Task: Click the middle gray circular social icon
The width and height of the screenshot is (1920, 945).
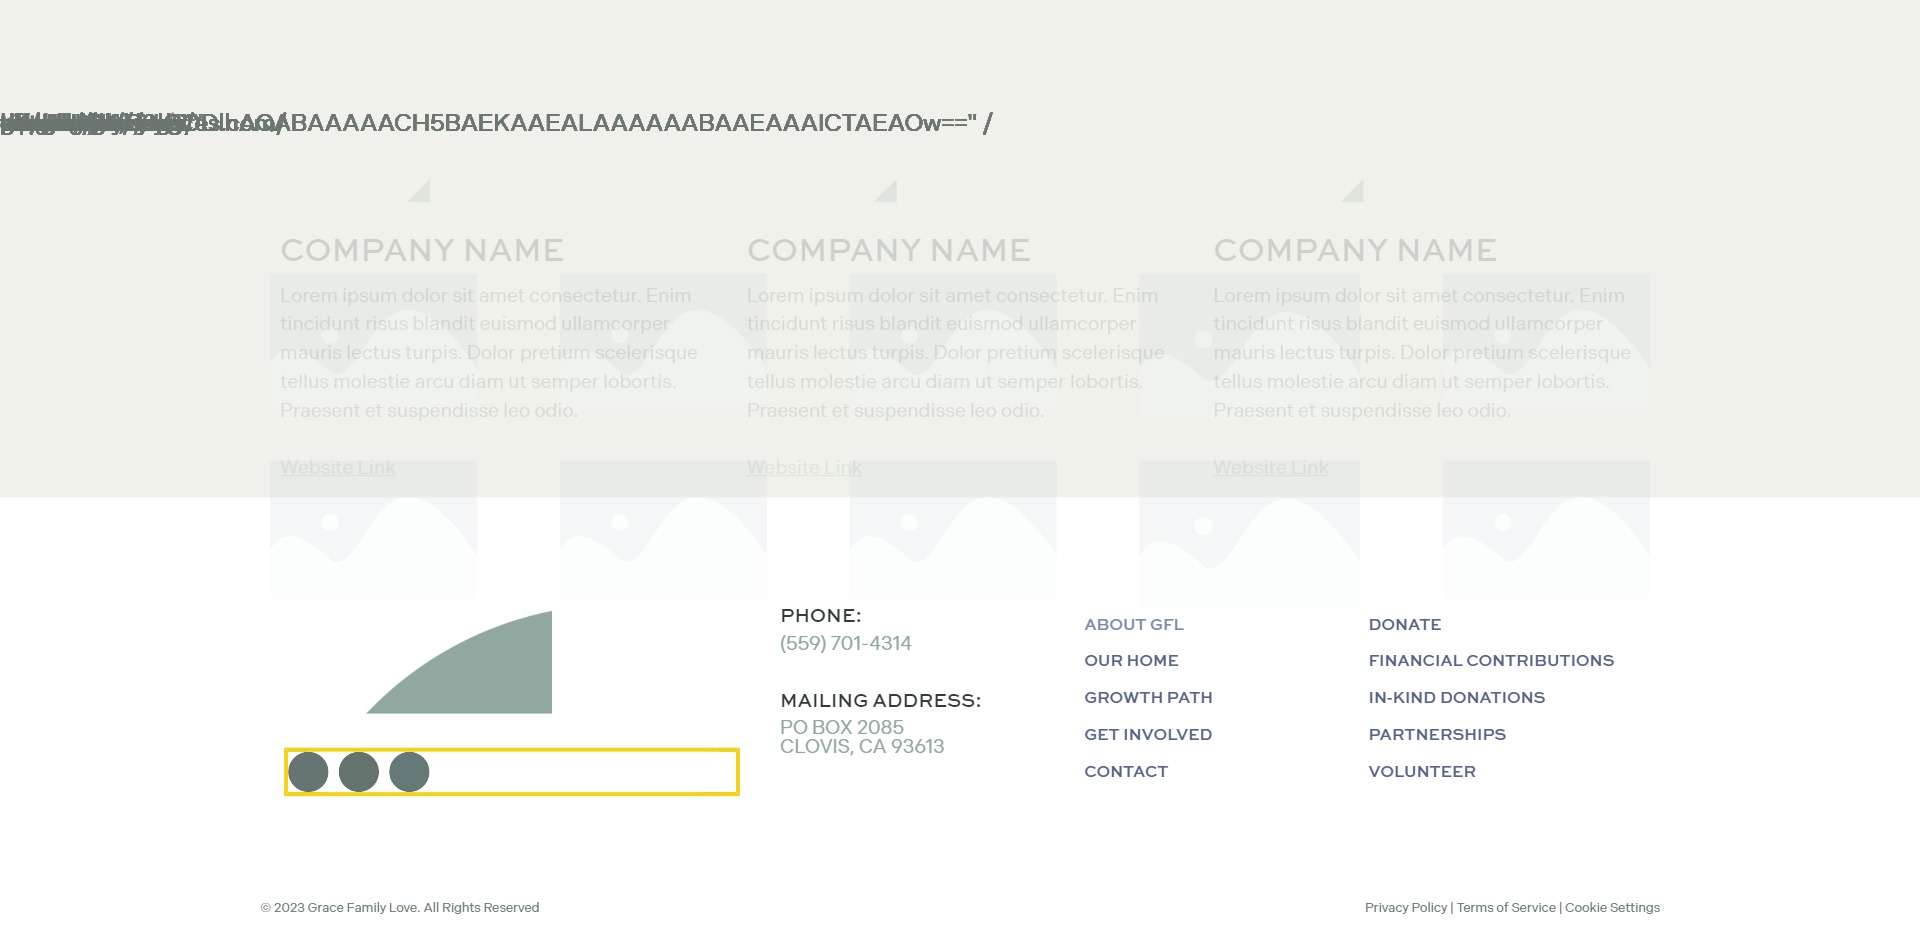Action: 359,772
